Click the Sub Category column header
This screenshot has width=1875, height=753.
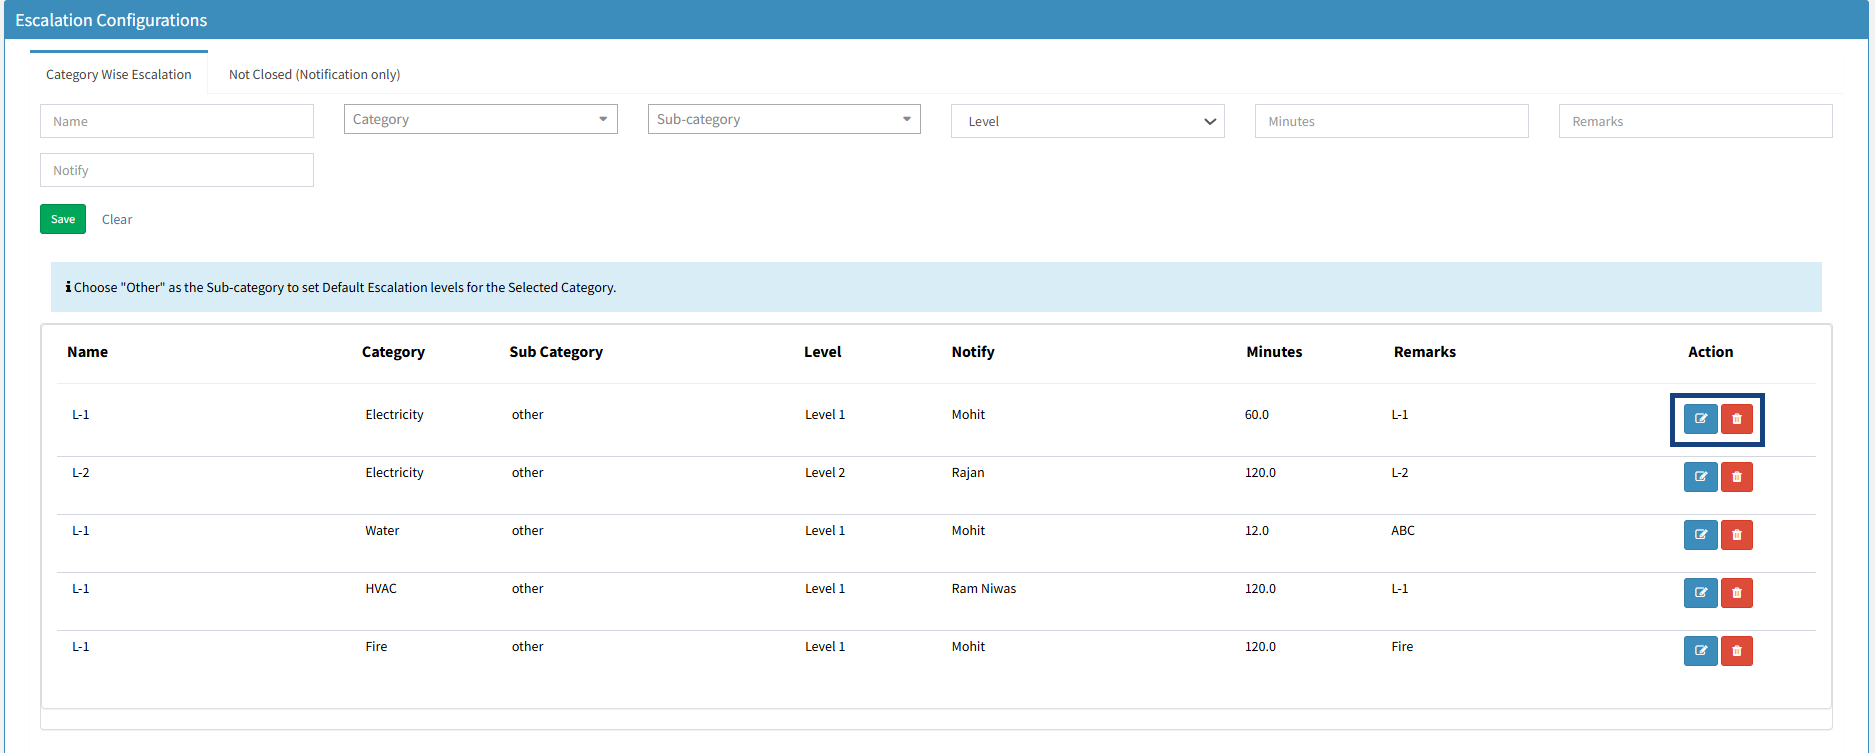[556, 352]
